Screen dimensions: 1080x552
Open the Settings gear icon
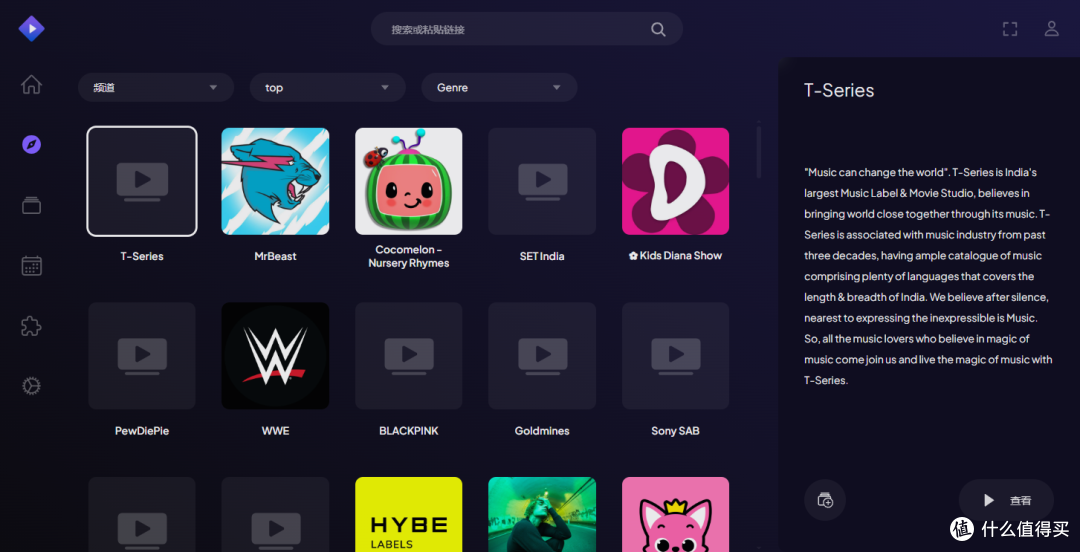pyautogui.click(x=31, y=386)
